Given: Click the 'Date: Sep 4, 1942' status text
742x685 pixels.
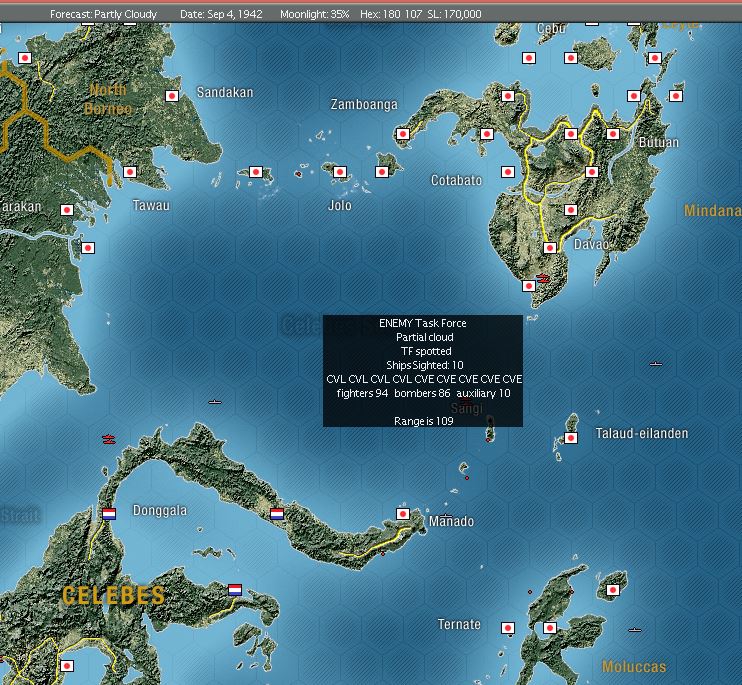Looking at the screenshot, I should pyautogui.click(x=221, y=14).
